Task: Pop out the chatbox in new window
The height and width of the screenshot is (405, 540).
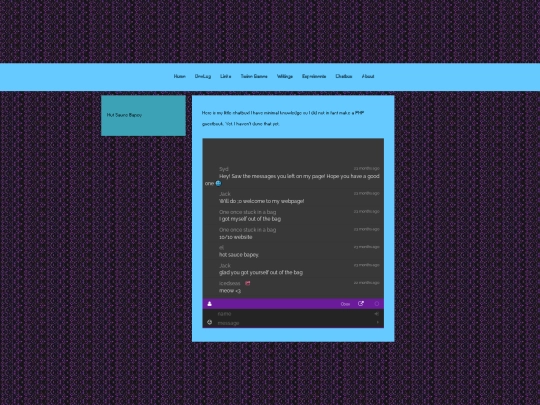Action: coord(361,304)
